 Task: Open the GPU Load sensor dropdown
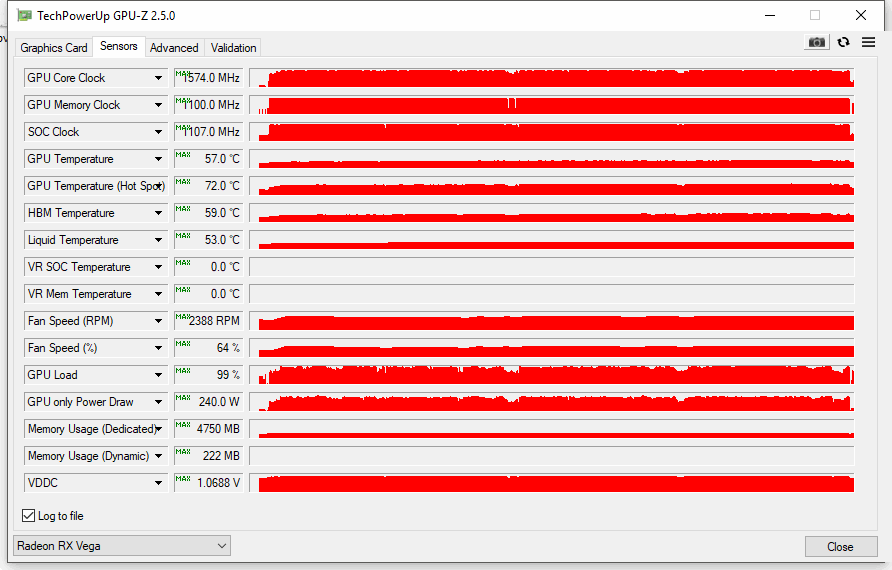[x=158, y=375]
